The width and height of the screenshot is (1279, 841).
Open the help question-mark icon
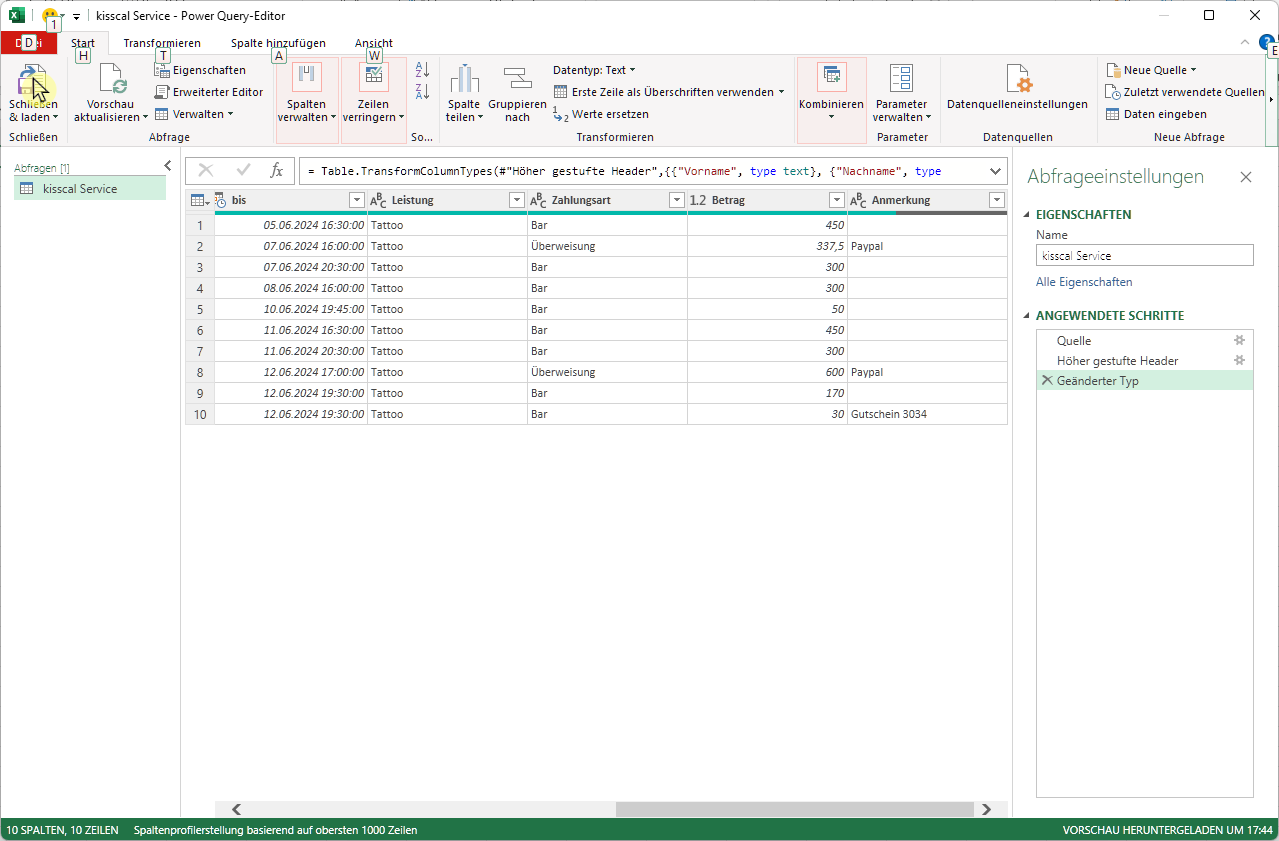[x=1266, y=42]
